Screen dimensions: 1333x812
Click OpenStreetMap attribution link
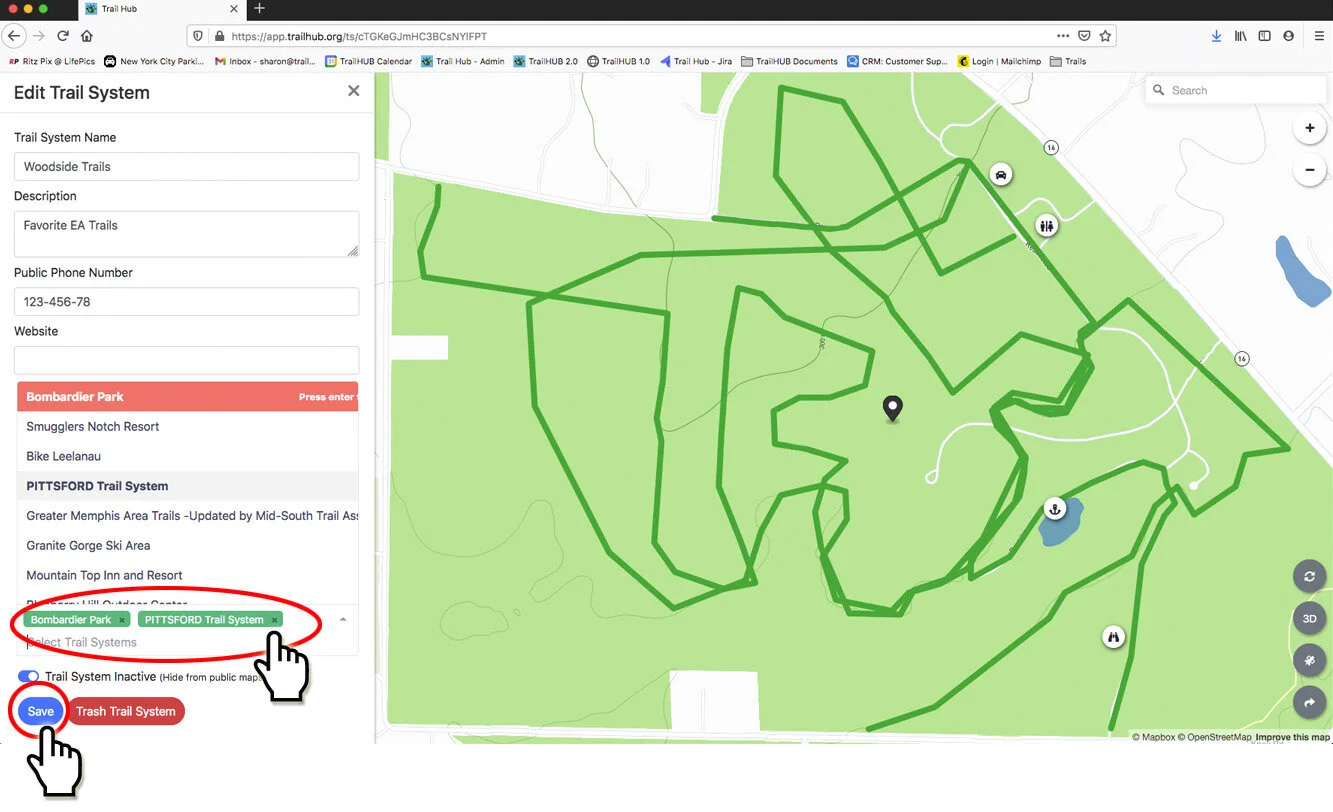[1213, 738]
